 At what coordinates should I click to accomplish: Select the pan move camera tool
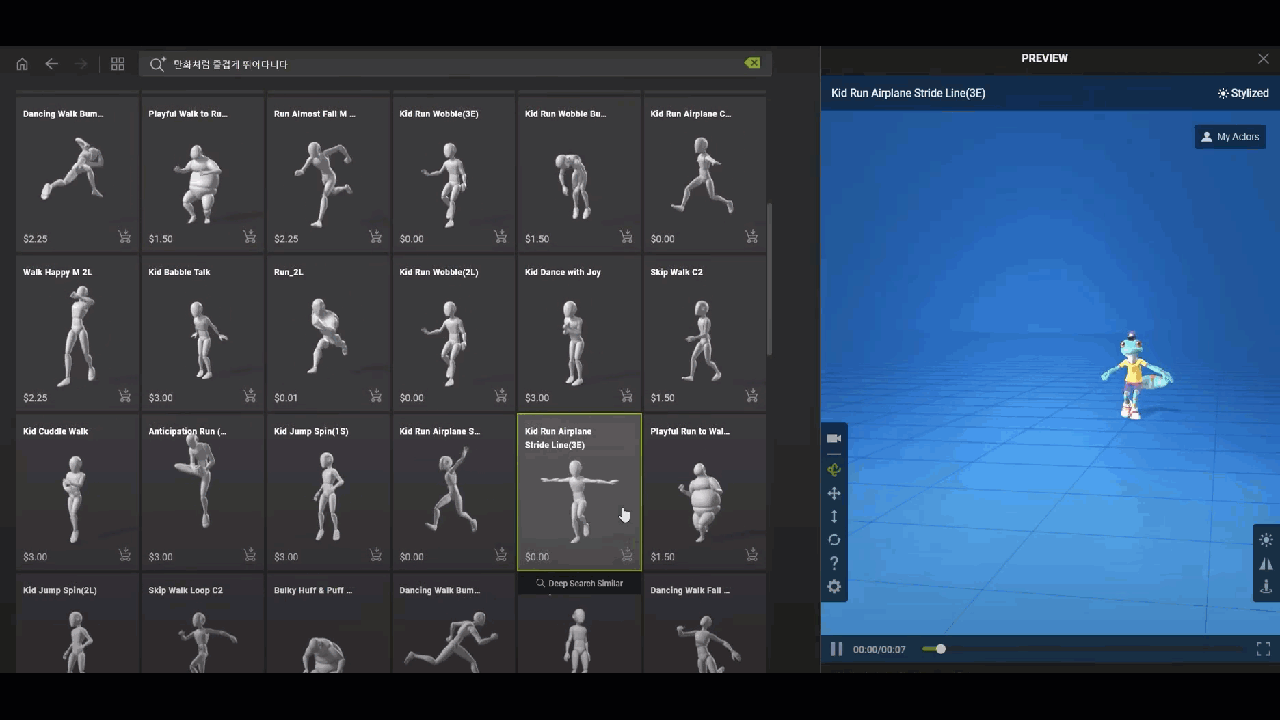click(x=834, y=493)
